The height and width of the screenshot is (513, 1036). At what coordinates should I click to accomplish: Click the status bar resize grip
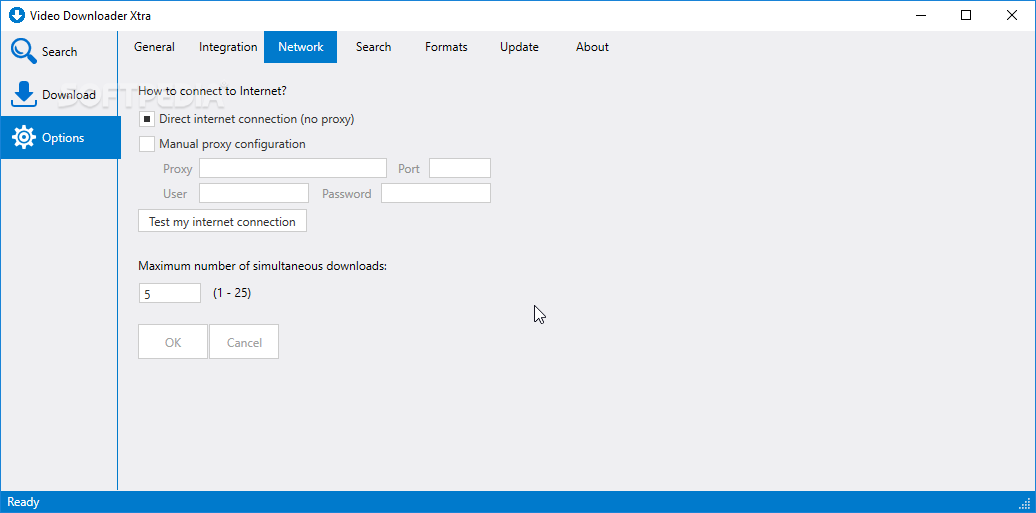pos(1026,503)
